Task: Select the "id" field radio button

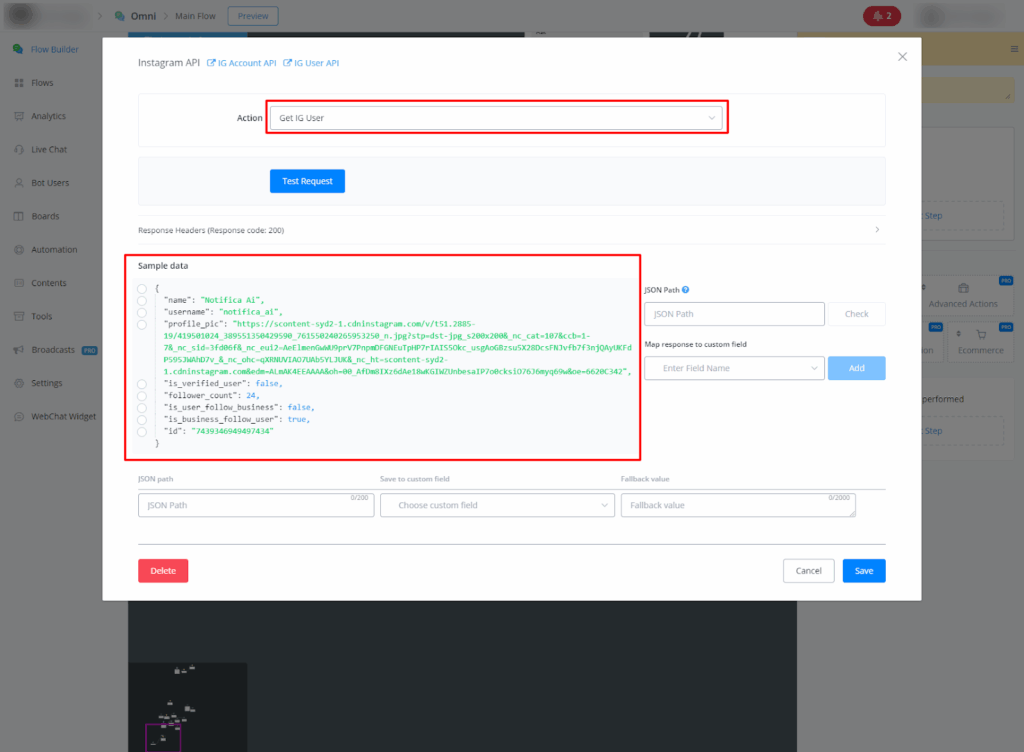Action: [x=142, y=431]
